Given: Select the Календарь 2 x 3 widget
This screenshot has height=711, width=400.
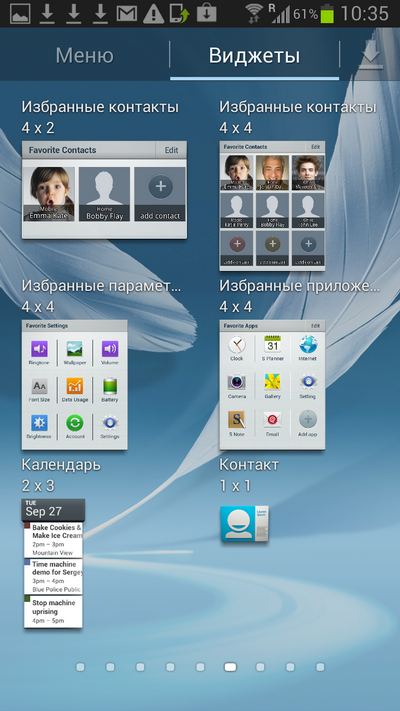Looking at the screenshot, I should coord(53,563).
